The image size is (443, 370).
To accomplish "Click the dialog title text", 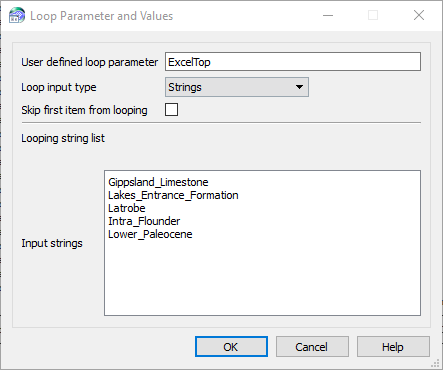I will 102,16.
